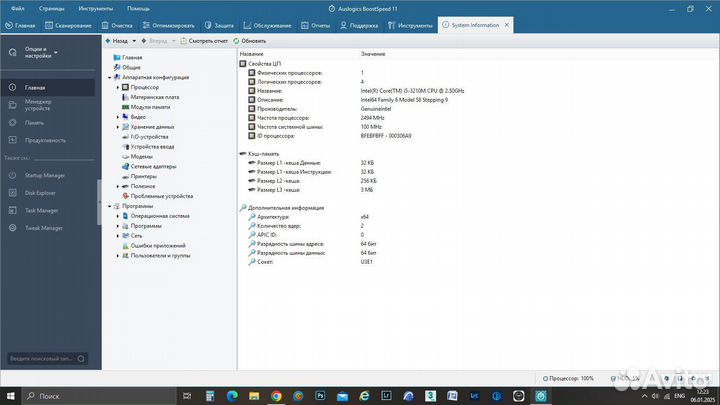Open File Explorer from the taskbar
Viewport: 720px width, 405px height.
[x=254, y=396]
